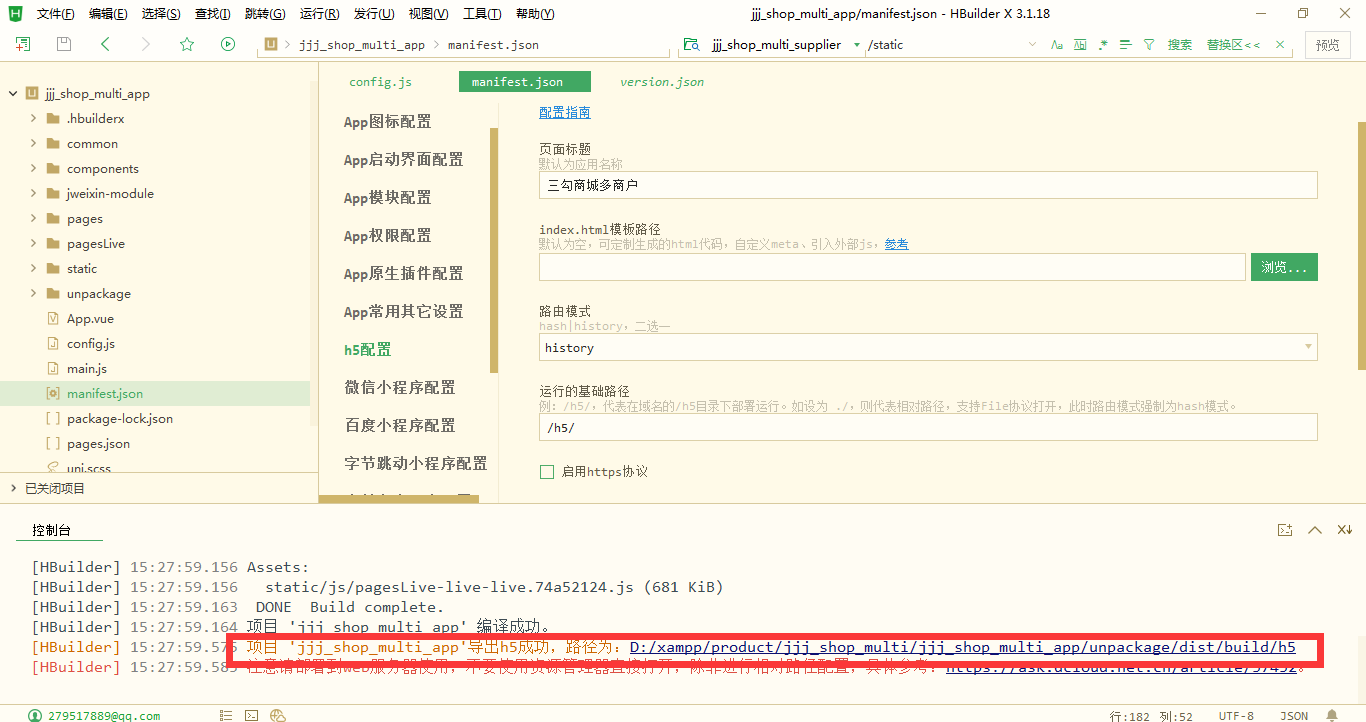Image resolution: width=1366 pixels, height=722 pixels.
Task: Open the 文件(F) menu
Action: 55,14
